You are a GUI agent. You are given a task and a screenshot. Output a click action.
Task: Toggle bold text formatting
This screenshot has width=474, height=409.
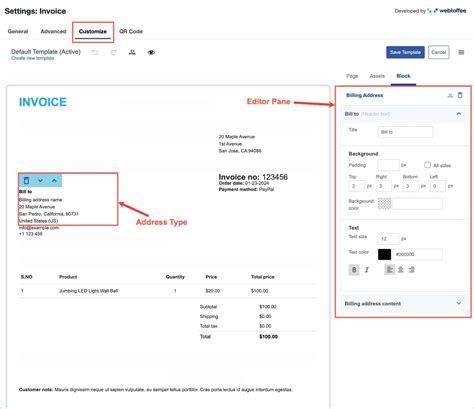click(x=354, y=270)
